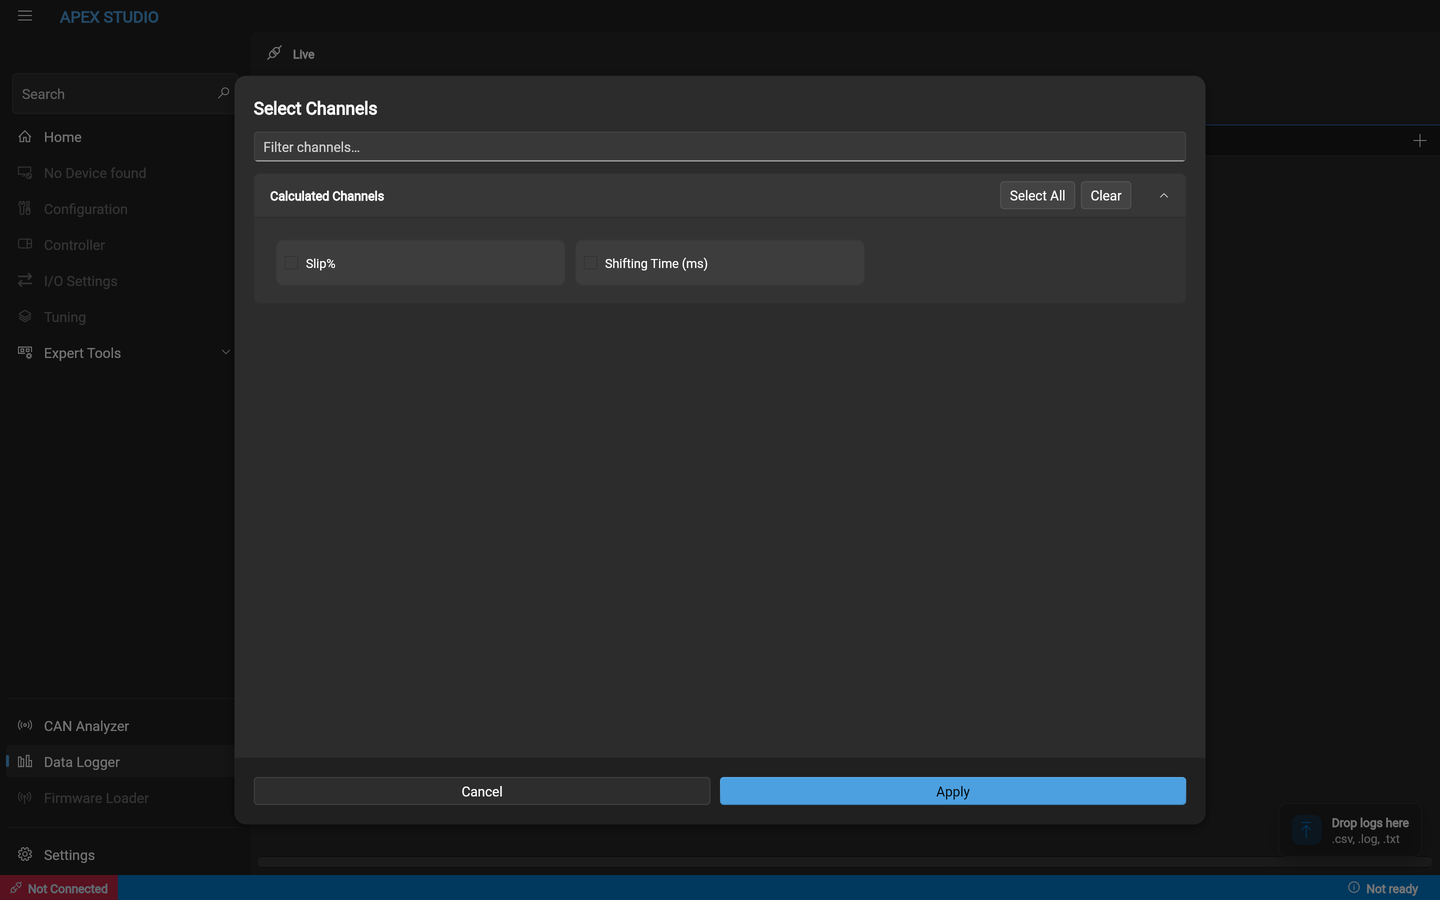Click the Controller icon in sidebar
The height and width of the screenshot is (900, 1440).
click(x=25, y=244)
